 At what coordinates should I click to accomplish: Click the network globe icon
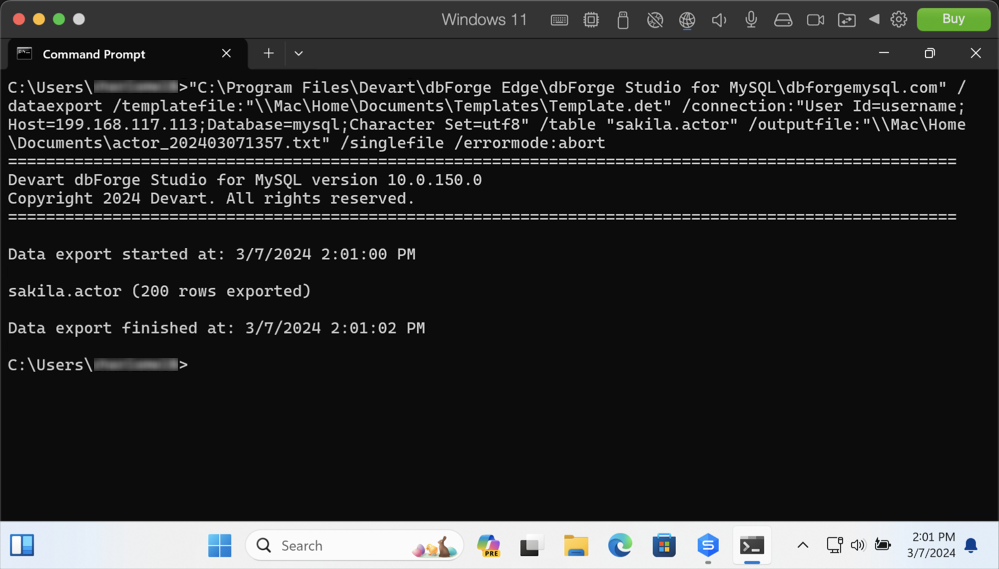(687, 20)
